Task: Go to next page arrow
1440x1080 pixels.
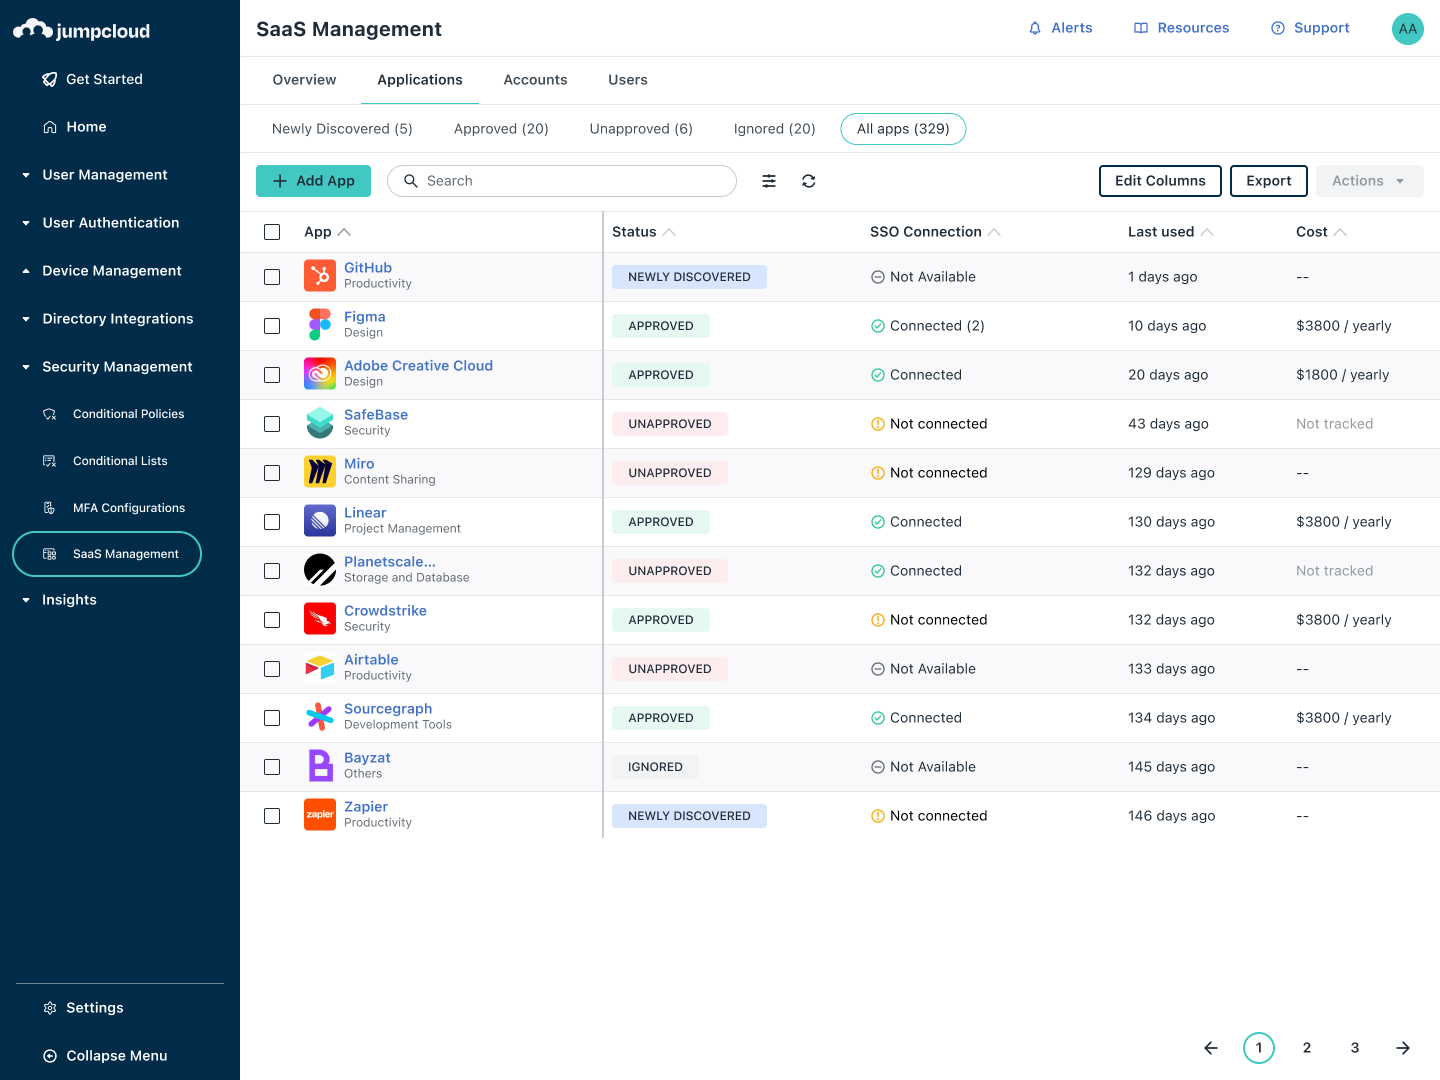Action: (1403, 1048)
